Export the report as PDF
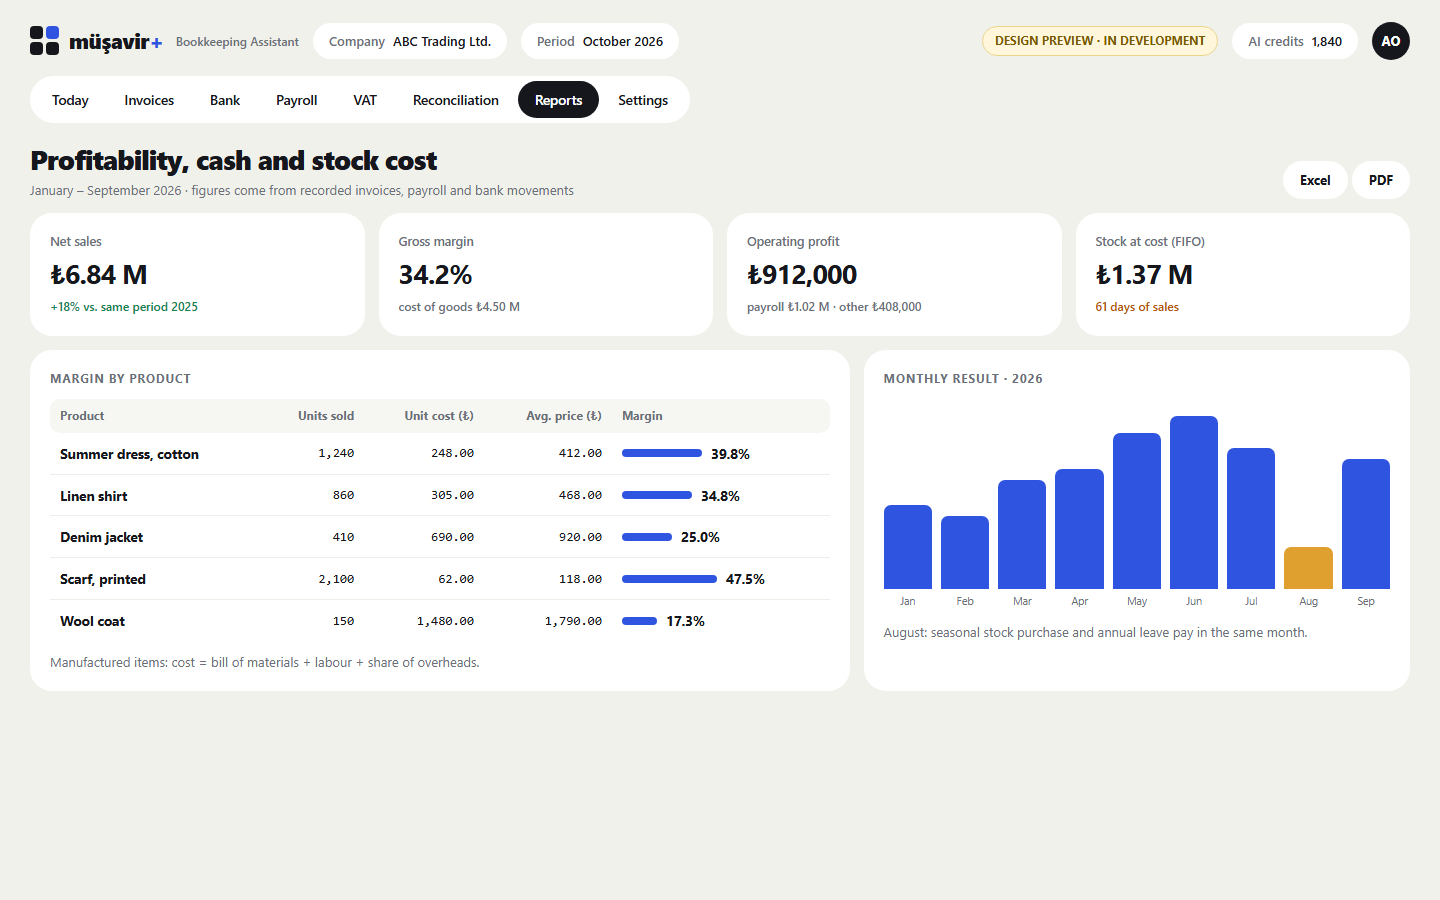Screen dimensions: 1440x900 point(1381,180)
